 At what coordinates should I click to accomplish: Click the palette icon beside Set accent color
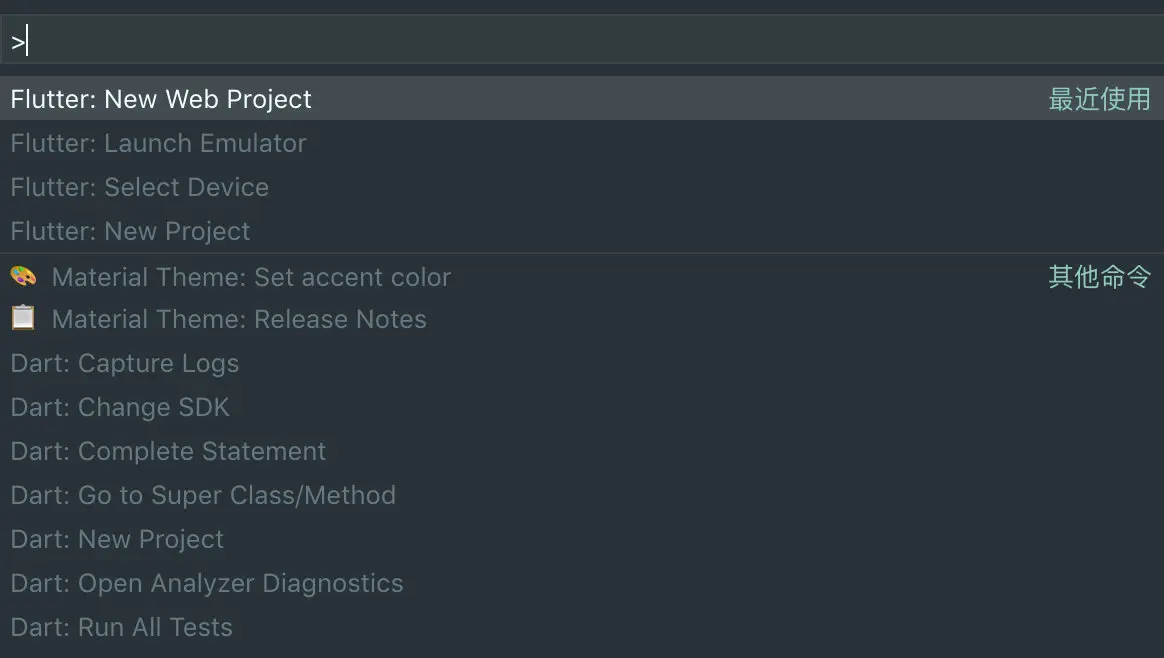click(x=23, y=276)
